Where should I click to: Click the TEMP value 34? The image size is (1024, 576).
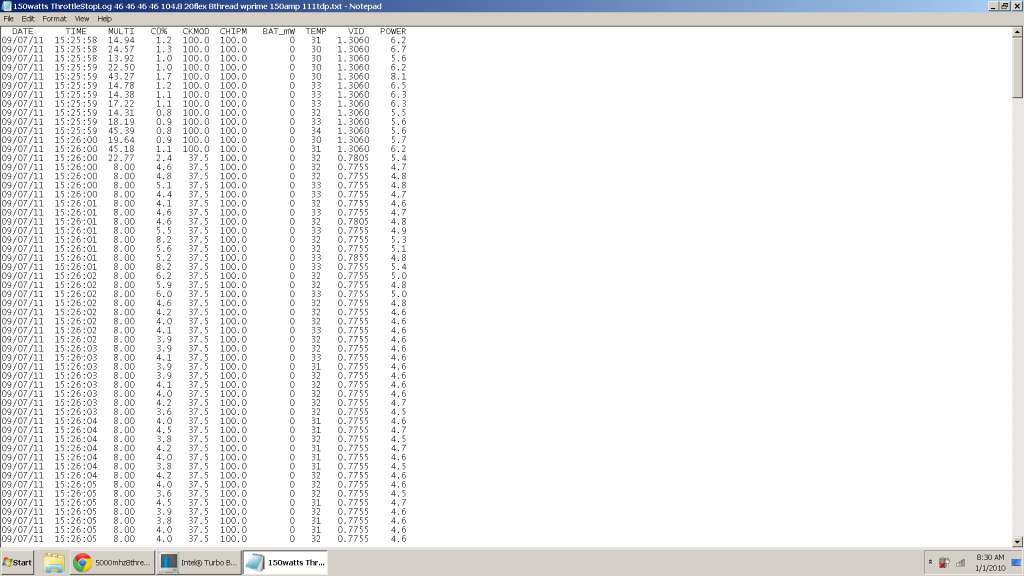point(315,131)
